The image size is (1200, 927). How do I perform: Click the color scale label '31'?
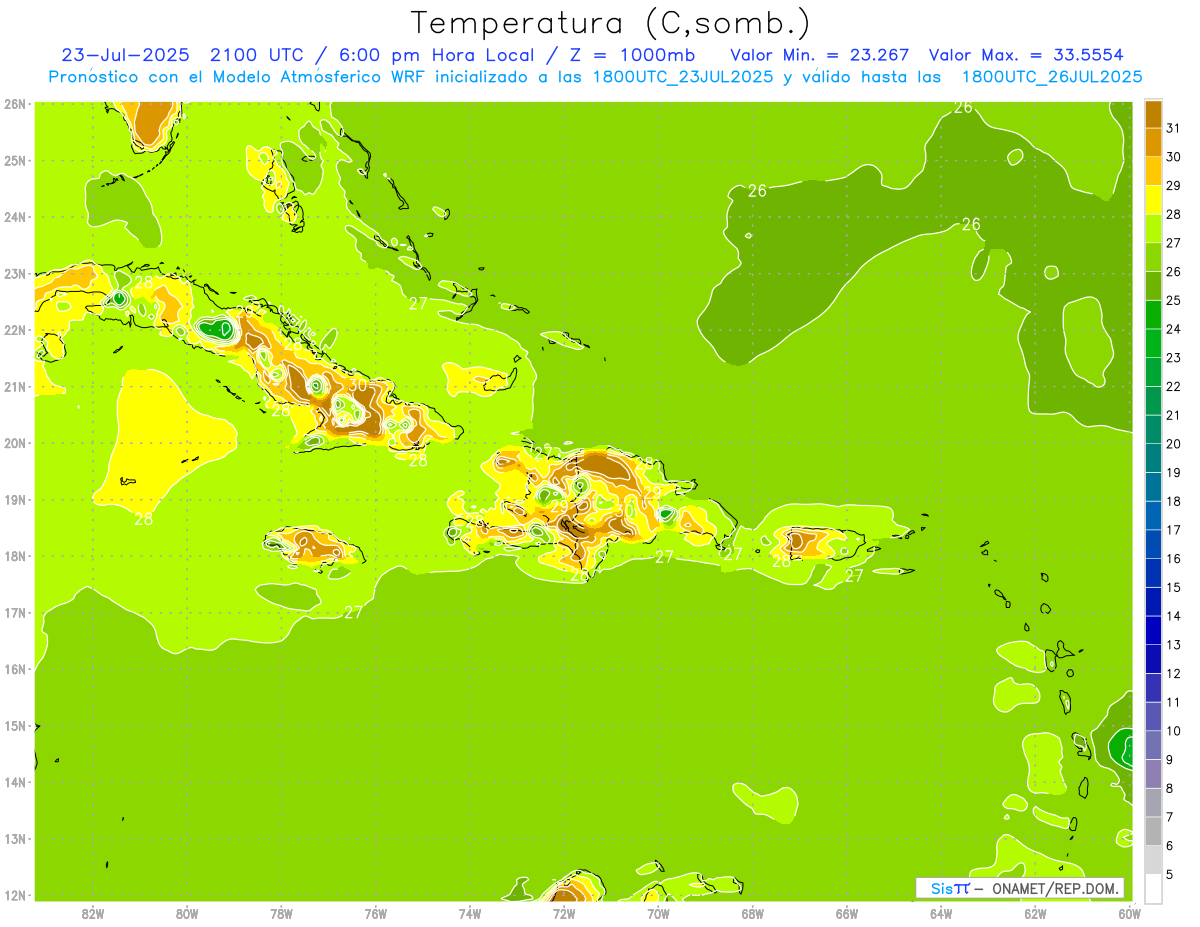coord(1174,128)
